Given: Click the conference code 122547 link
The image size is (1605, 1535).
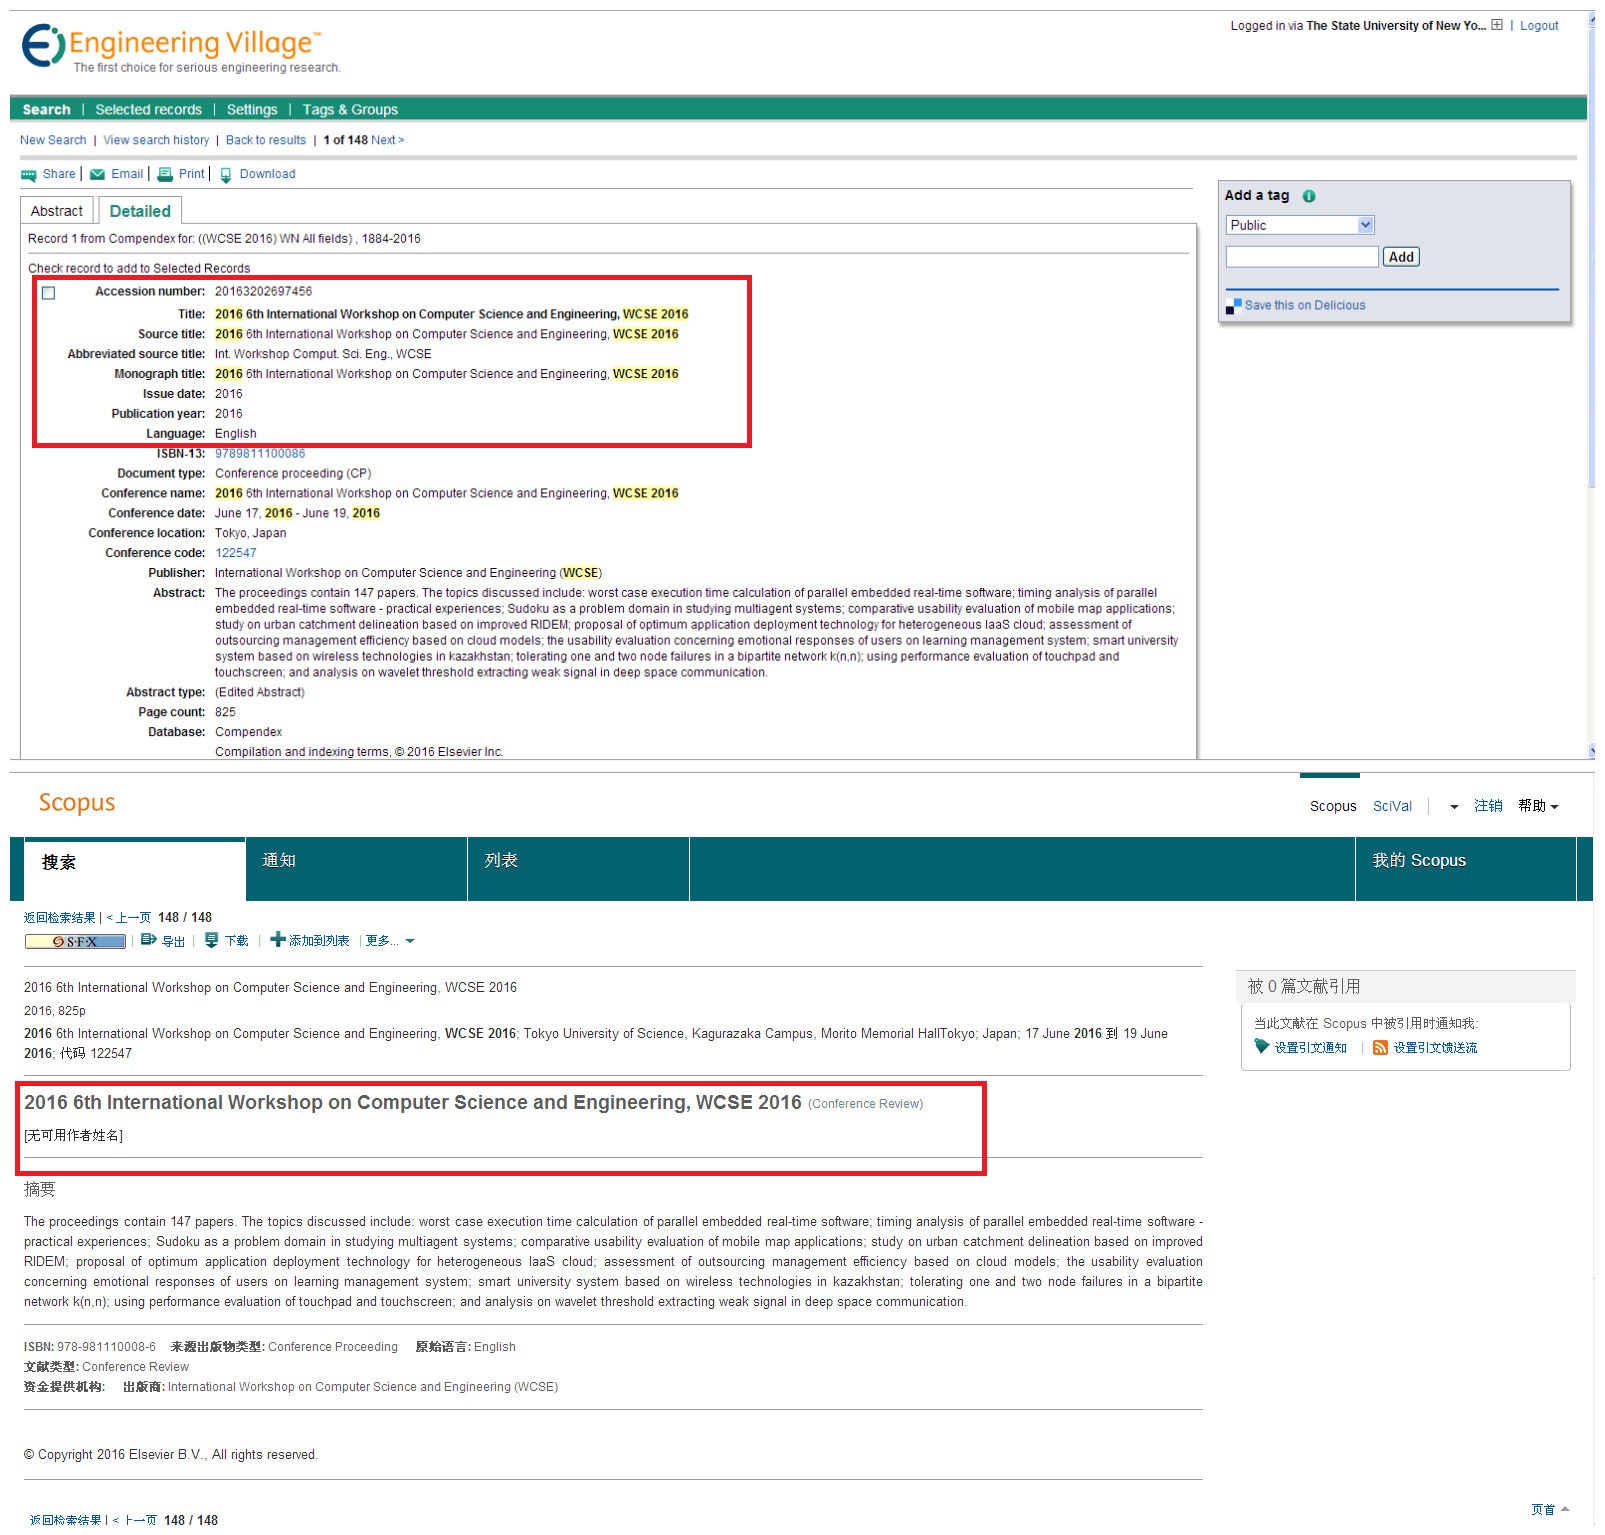Looking at the screenshot, I should click(x=236, y=553).
